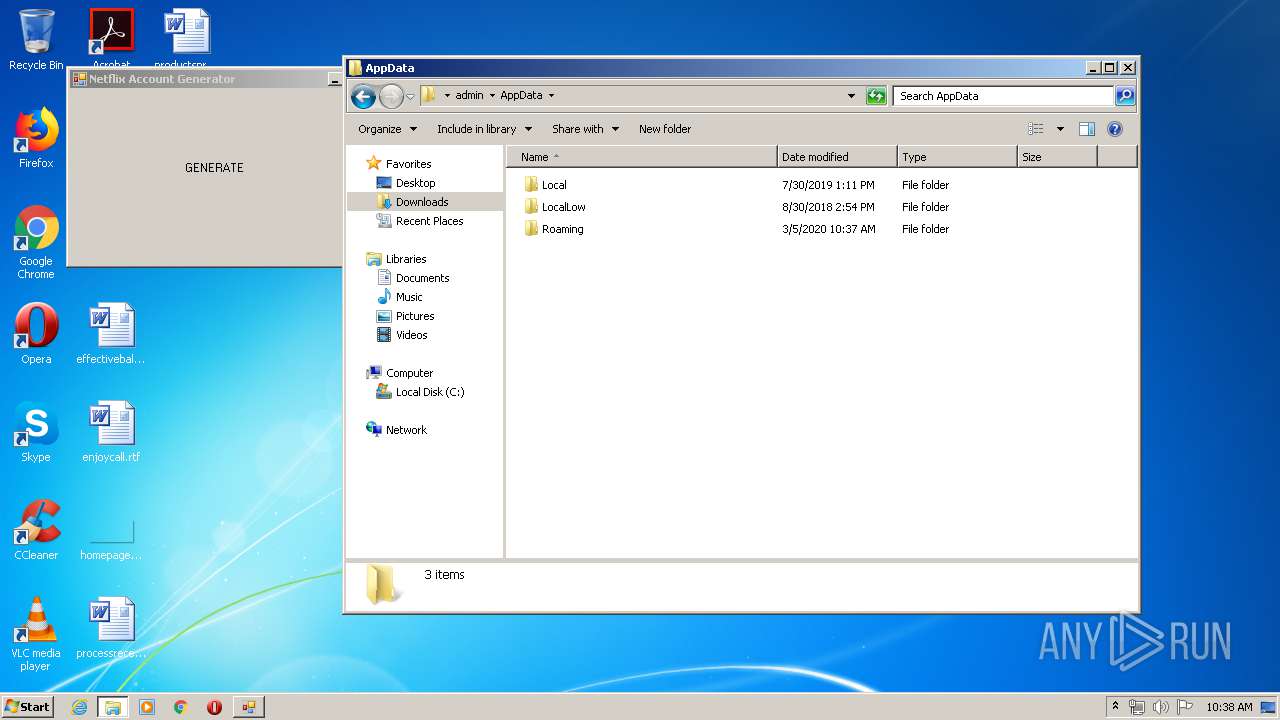Select the VLC media player shortcut
1280x720 pixels.
(x=36, y=634)
